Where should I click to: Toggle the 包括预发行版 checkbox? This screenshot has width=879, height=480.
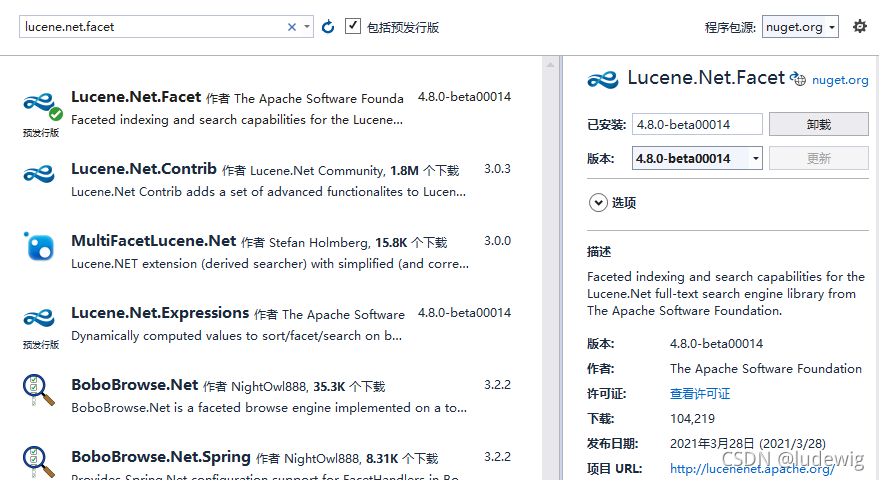[353, 26]
